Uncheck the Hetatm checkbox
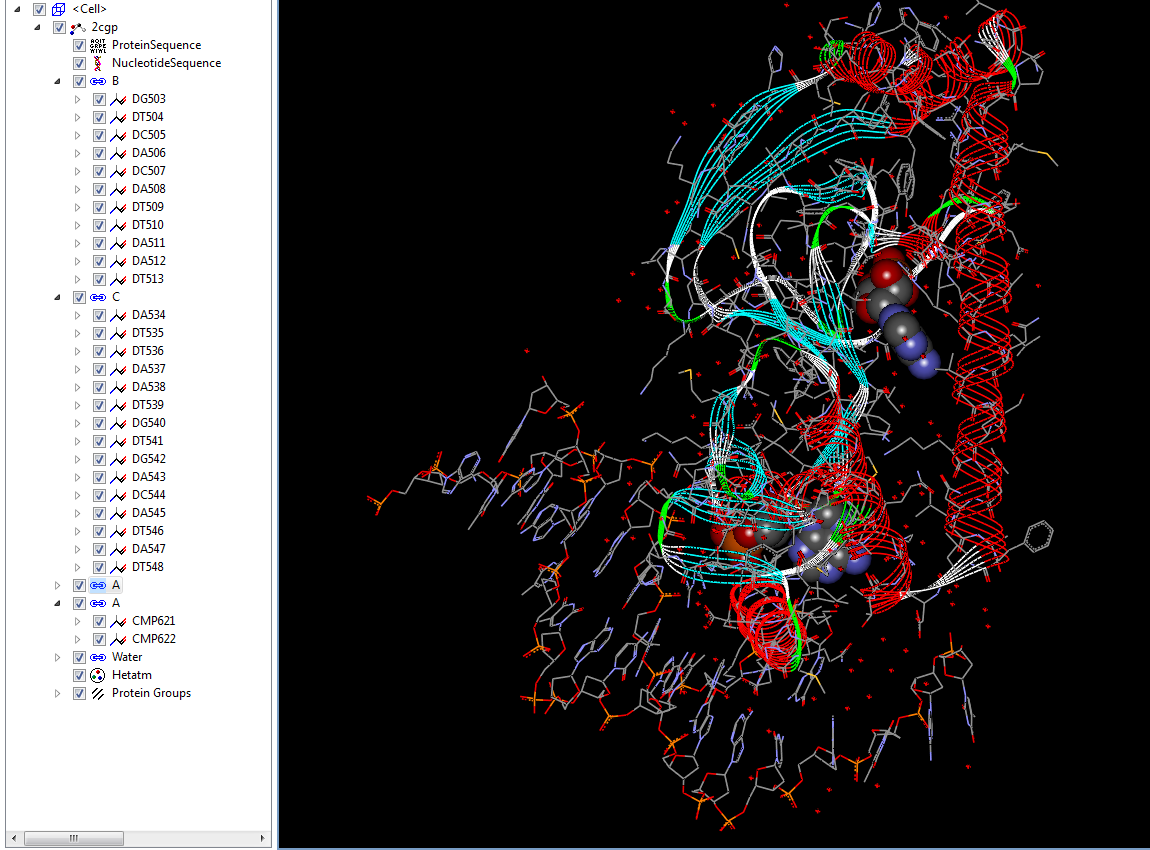1150x850 pixels. (79, 675)
